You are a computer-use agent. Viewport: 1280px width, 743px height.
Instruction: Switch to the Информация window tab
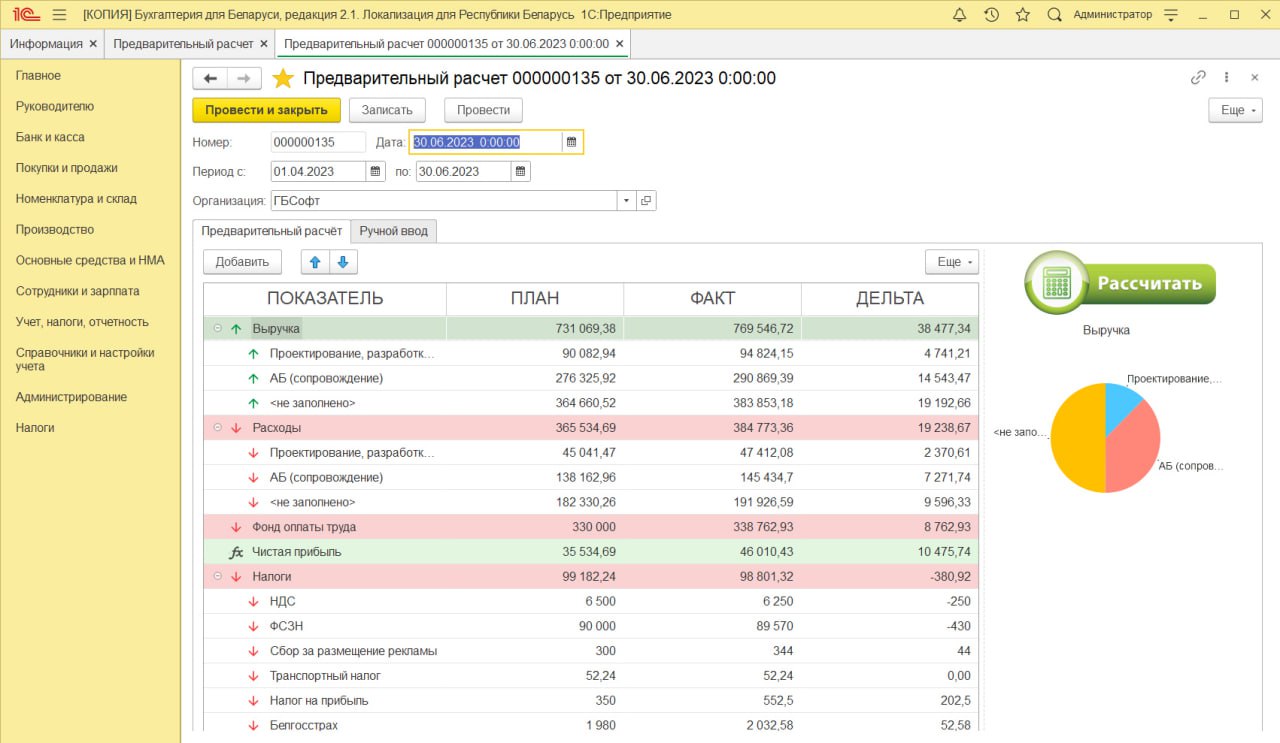click(46, 44)
